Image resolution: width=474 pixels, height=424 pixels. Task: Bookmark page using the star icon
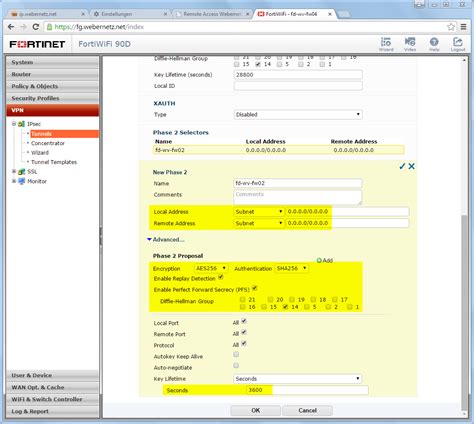[451, 27]
